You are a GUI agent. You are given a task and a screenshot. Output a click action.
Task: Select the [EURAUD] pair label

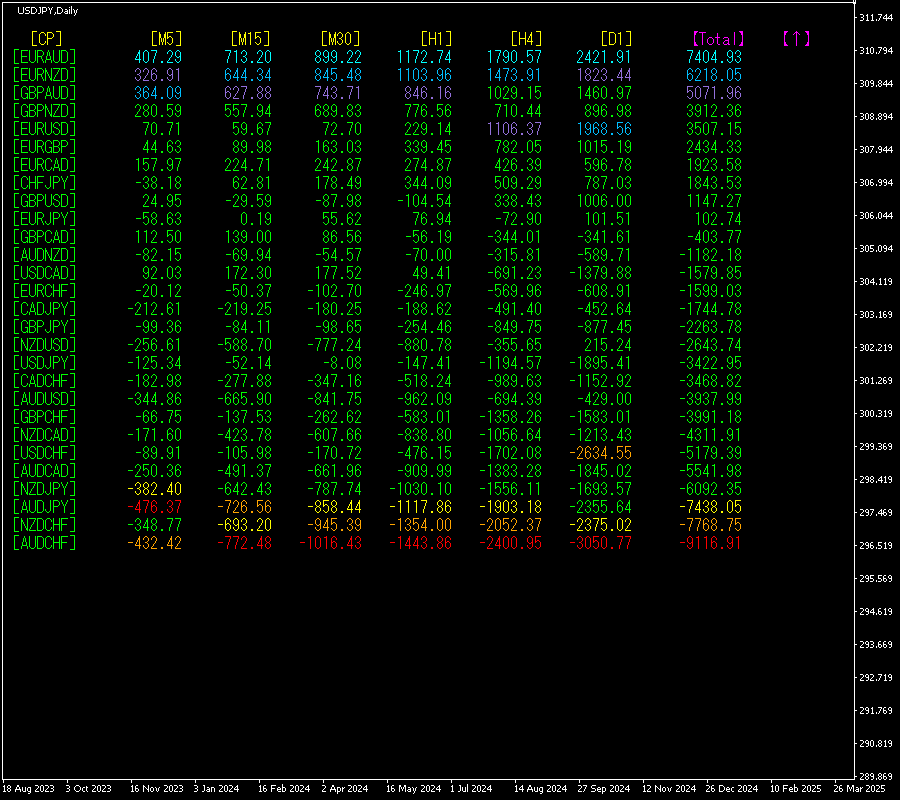(44, 57)
